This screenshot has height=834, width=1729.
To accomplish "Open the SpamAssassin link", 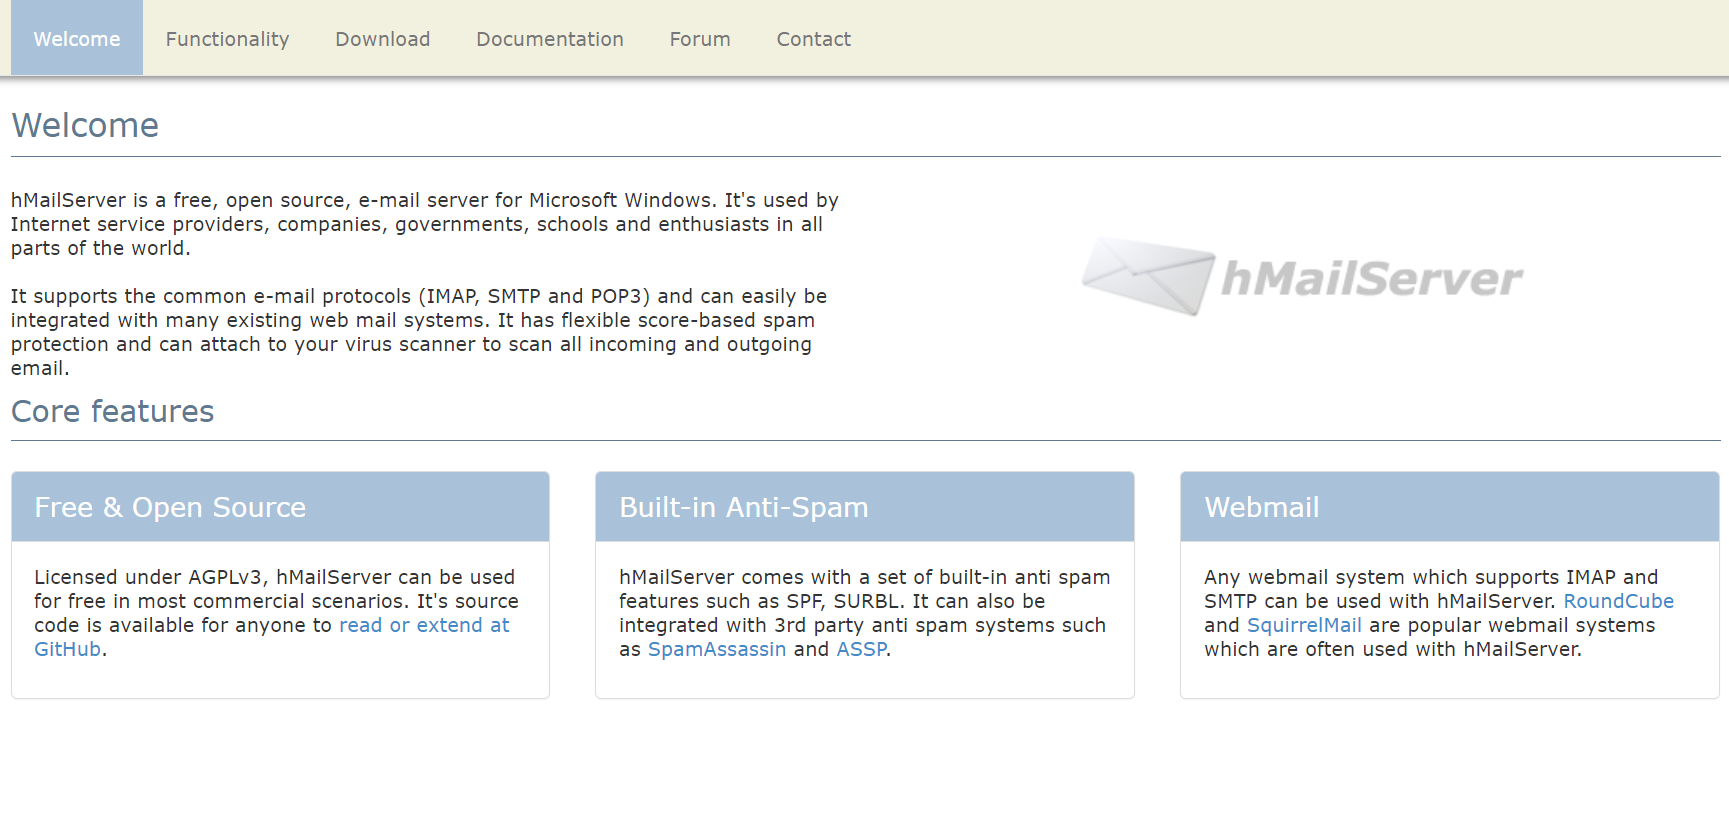I will click(x=716, y=649).
